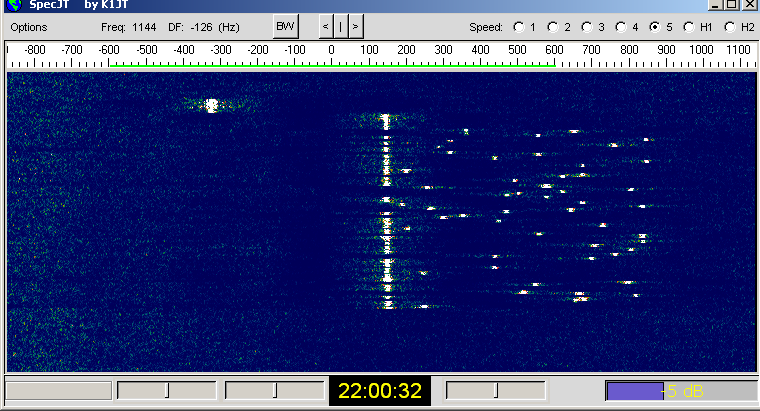Select Speed 3 radio button
The width and height of the screenshot is (760, 411).
tap(587, 27)
